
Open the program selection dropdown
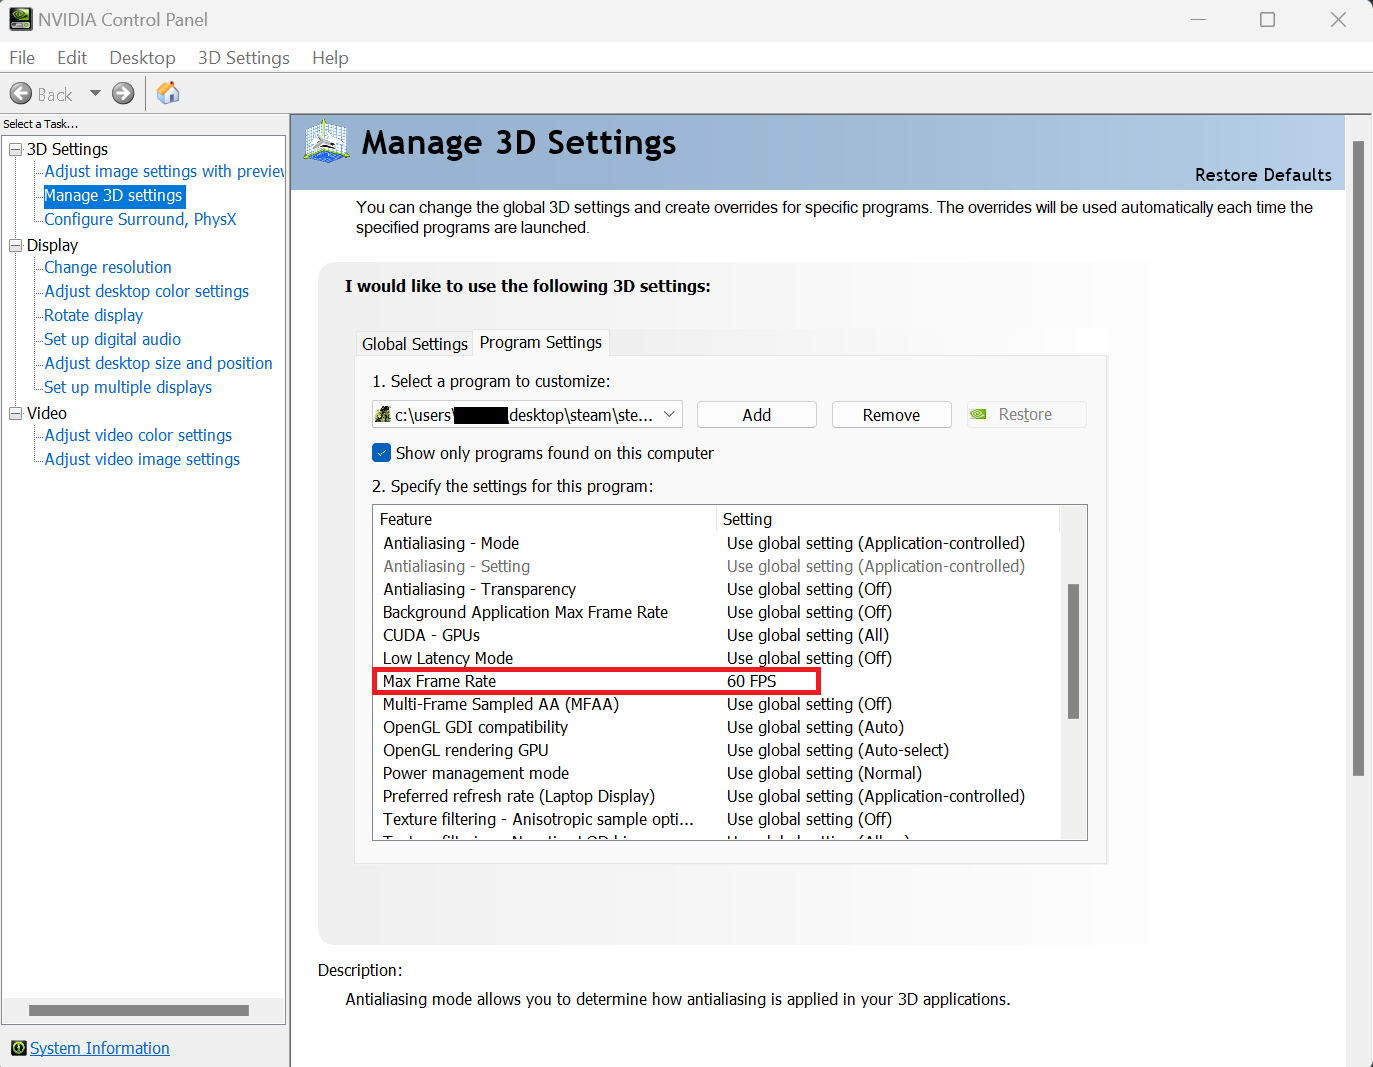coord(527,414)
